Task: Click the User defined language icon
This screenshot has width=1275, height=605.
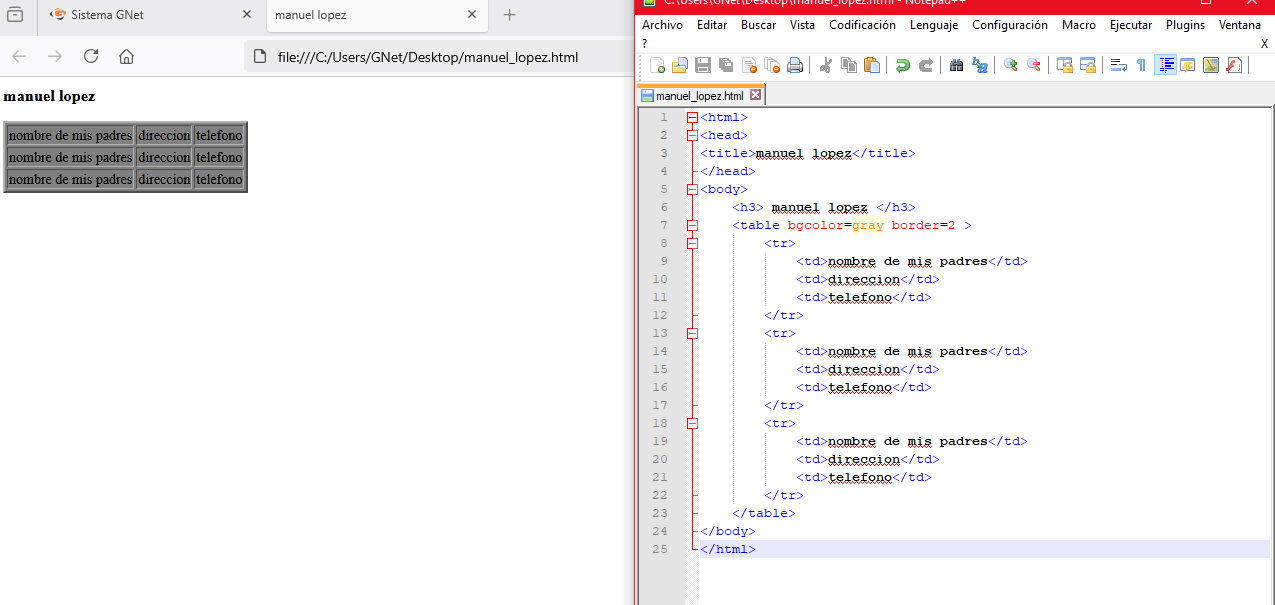Action: (1188, 65)
